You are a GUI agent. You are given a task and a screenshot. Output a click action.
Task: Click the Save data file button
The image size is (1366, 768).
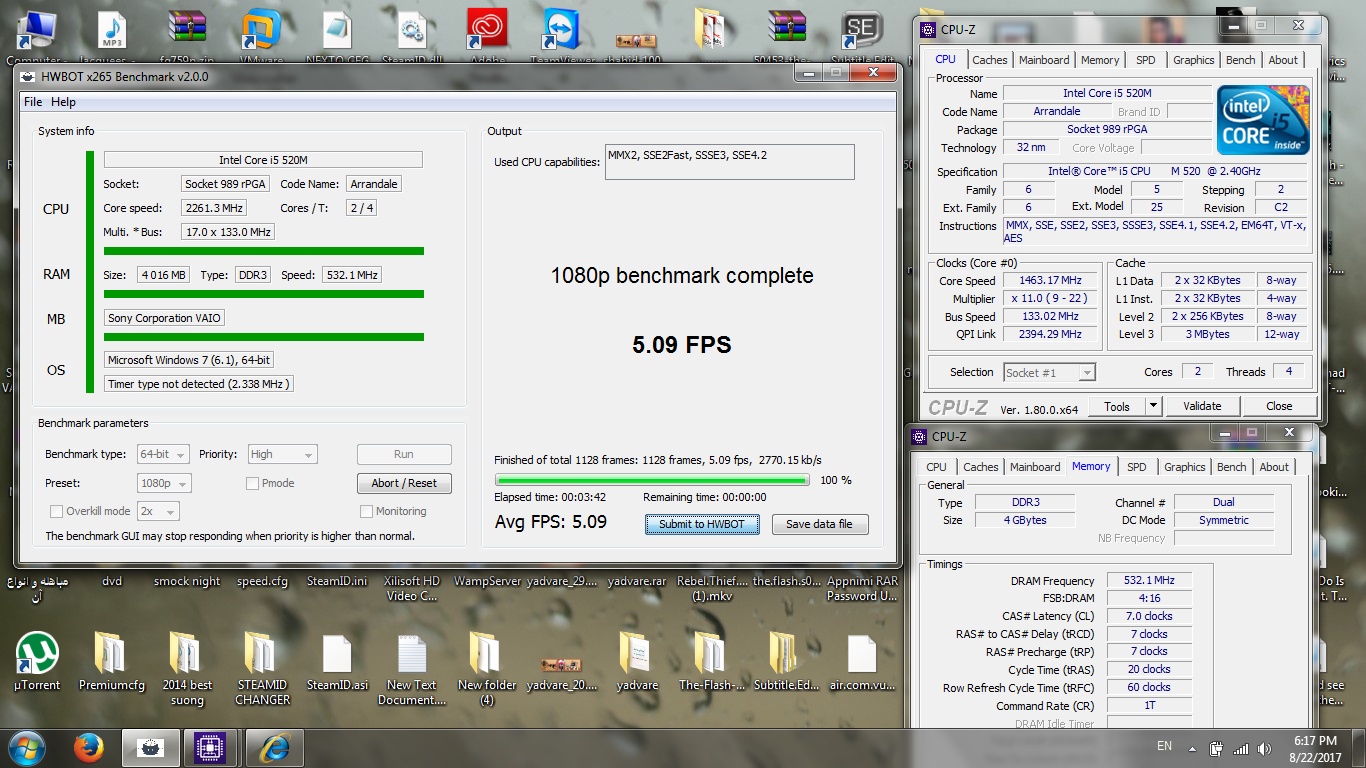pyautogui.click(x=819, y=524)
